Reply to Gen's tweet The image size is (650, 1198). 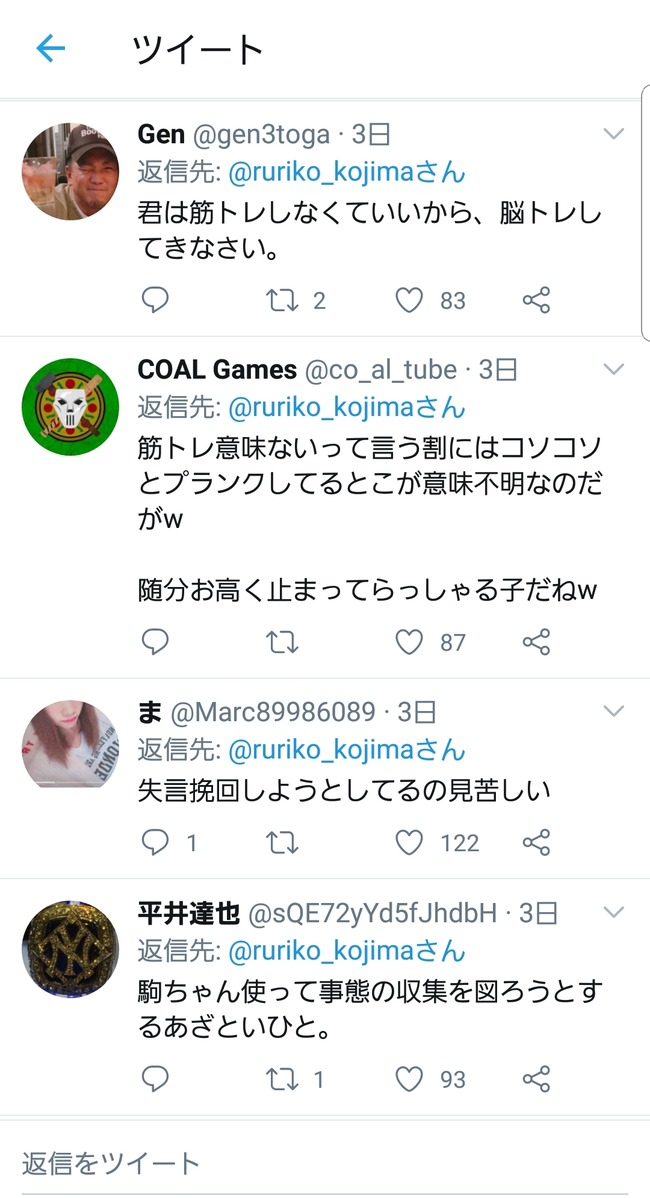pos(155,300)
